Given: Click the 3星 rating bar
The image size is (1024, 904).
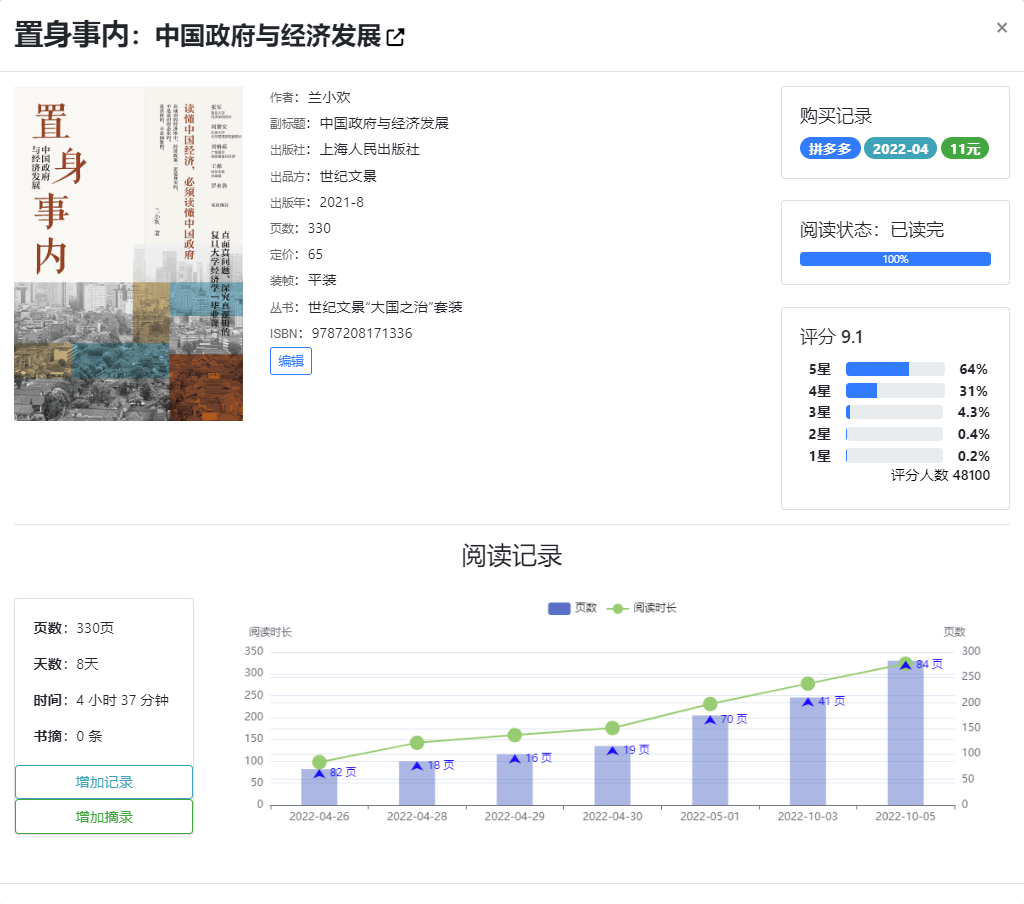Looking at the screenshot, I should pos(895,412).
